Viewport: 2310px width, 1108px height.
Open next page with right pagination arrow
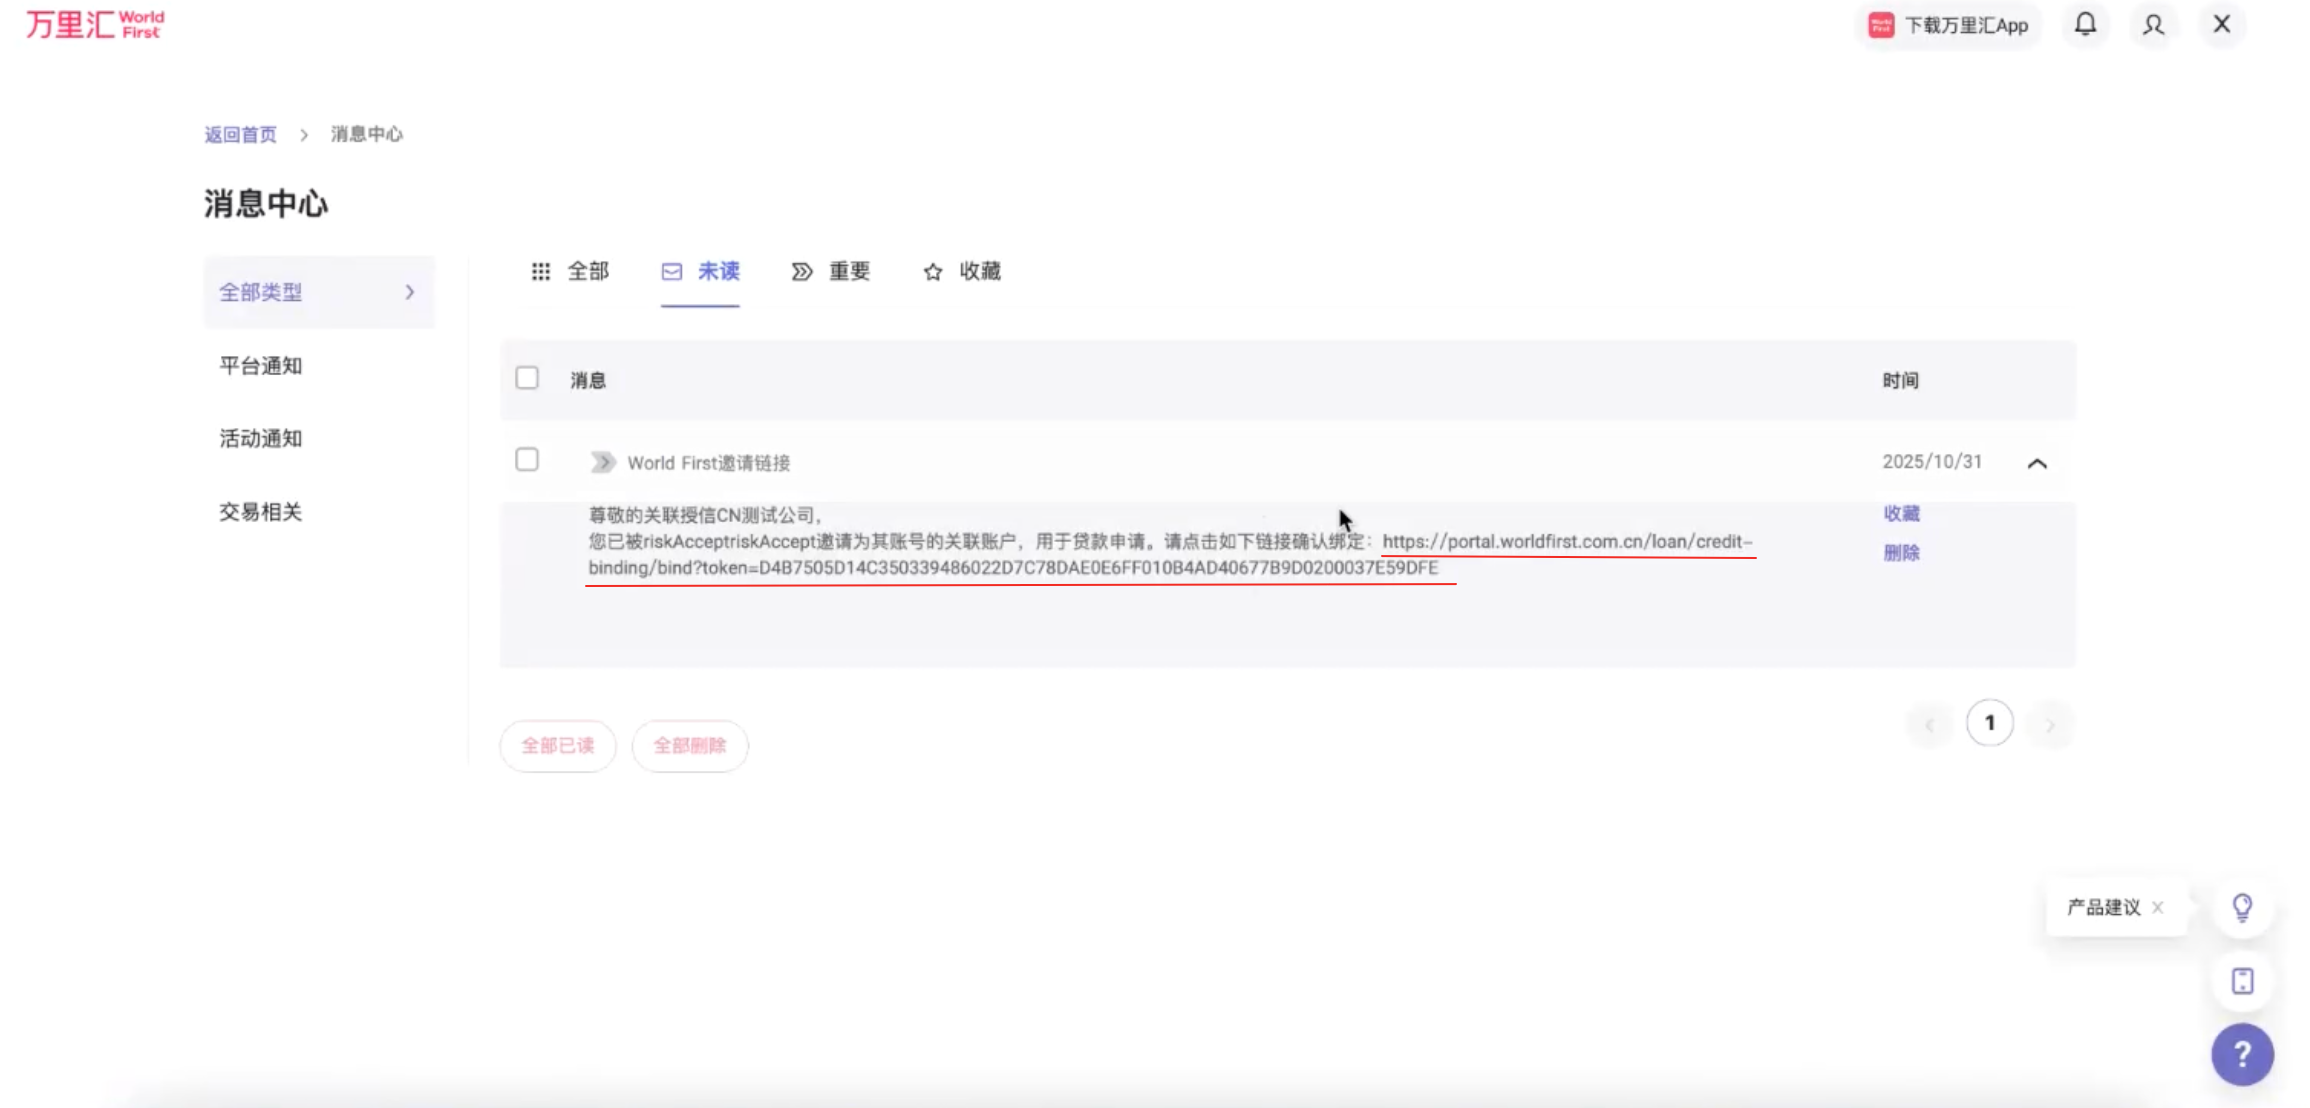tap(2051, 724)
